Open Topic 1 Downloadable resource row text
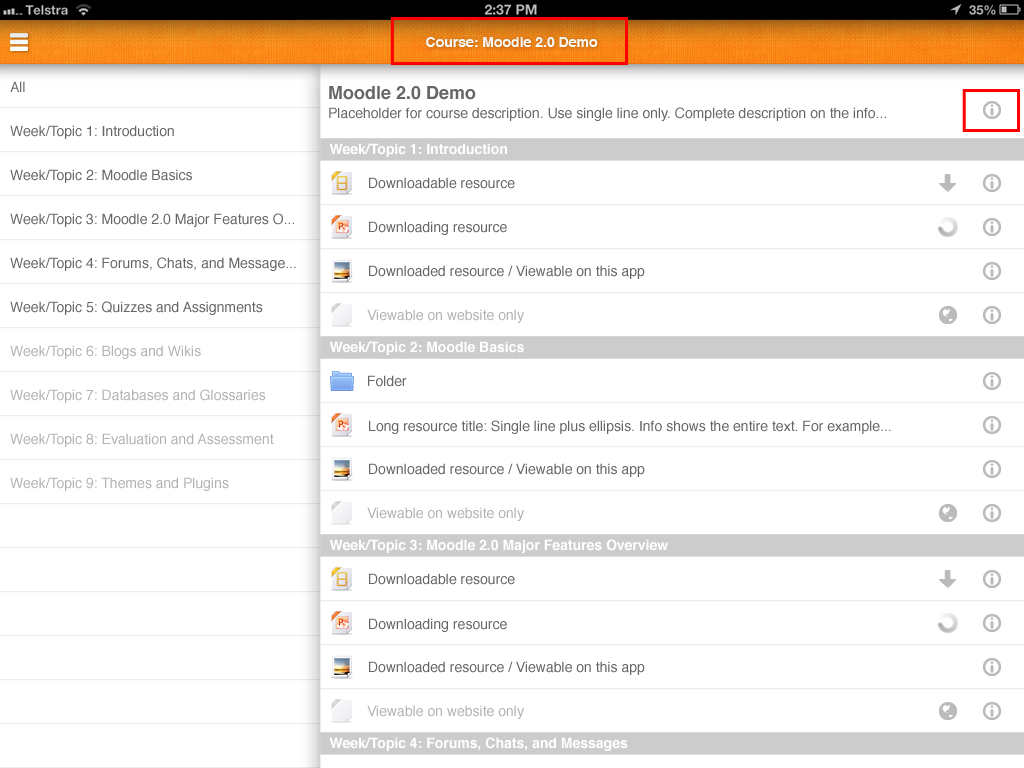The height and width of the screenshot is (768, 1024). click(441, 183)
